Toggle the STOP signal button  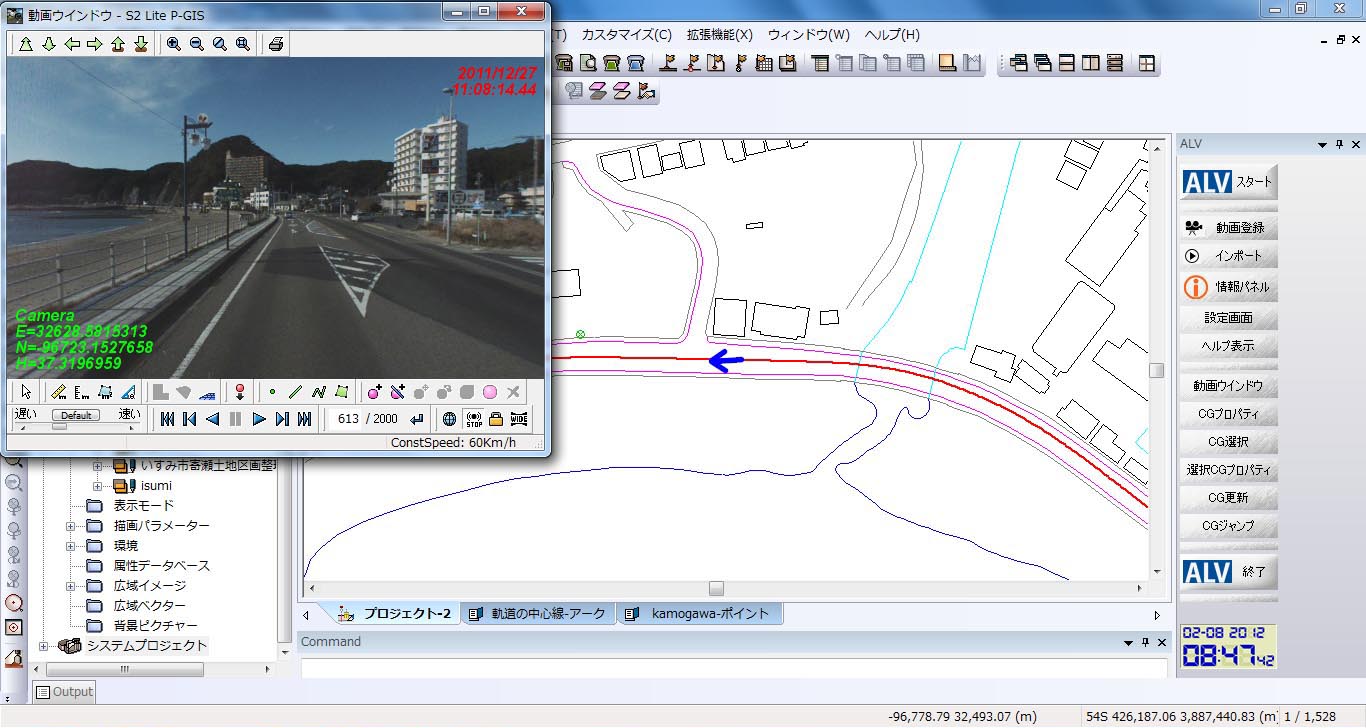(473, 419)
